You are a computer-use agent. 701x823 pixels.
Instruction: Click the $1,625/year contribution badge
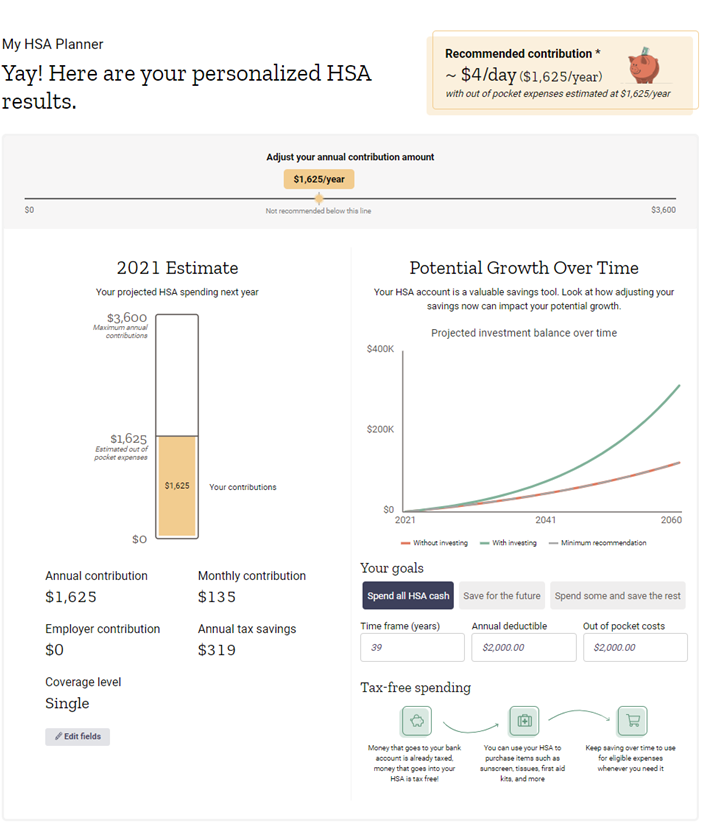pyautogui.click(x=319, y=179)
